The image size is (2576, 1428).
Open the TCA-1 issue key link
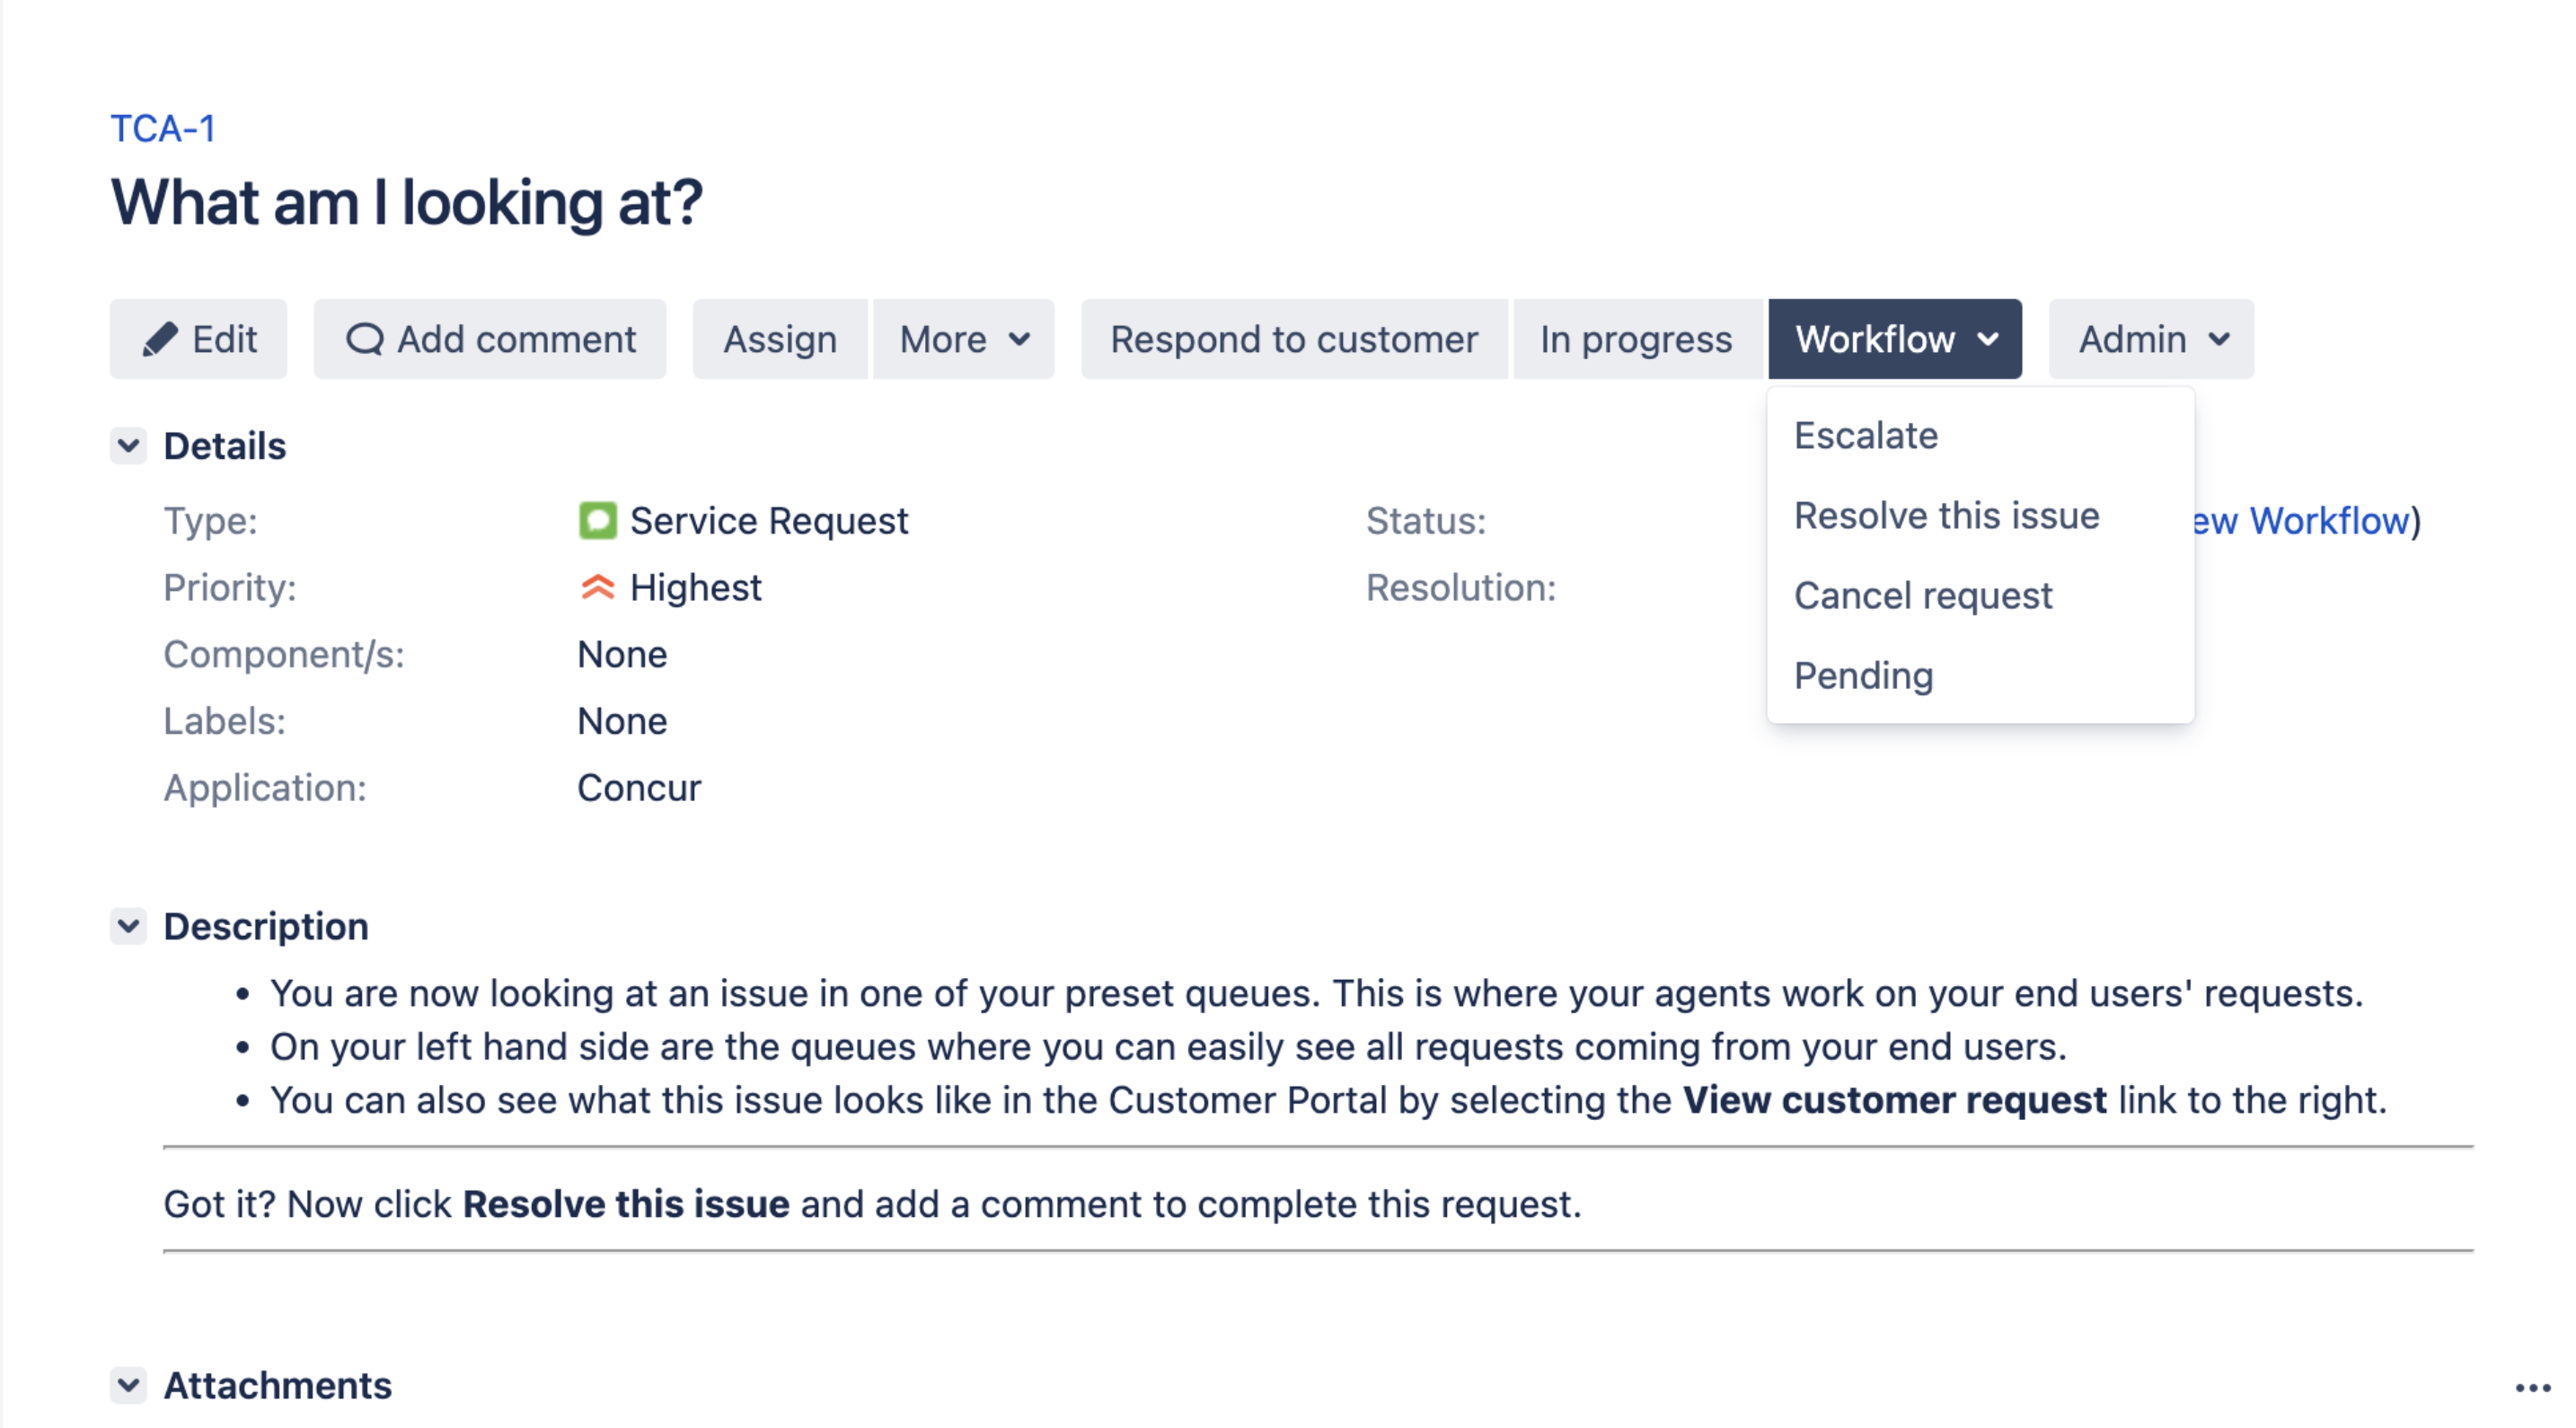(162, 128)
